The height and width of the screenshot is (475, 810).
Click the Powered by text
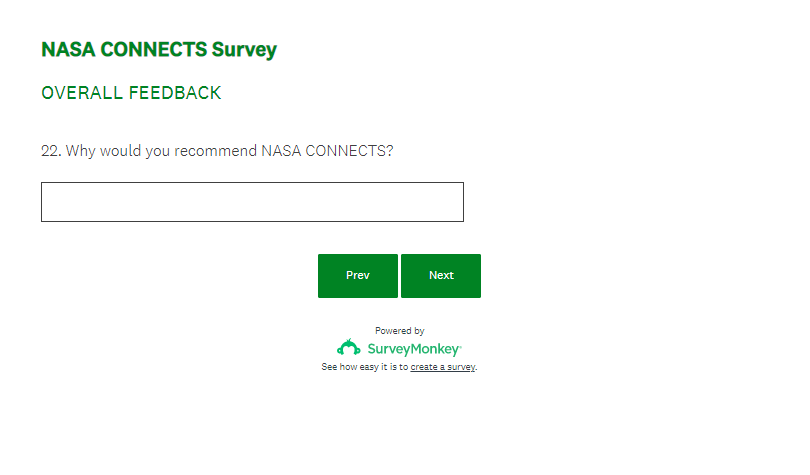point(400,330)
